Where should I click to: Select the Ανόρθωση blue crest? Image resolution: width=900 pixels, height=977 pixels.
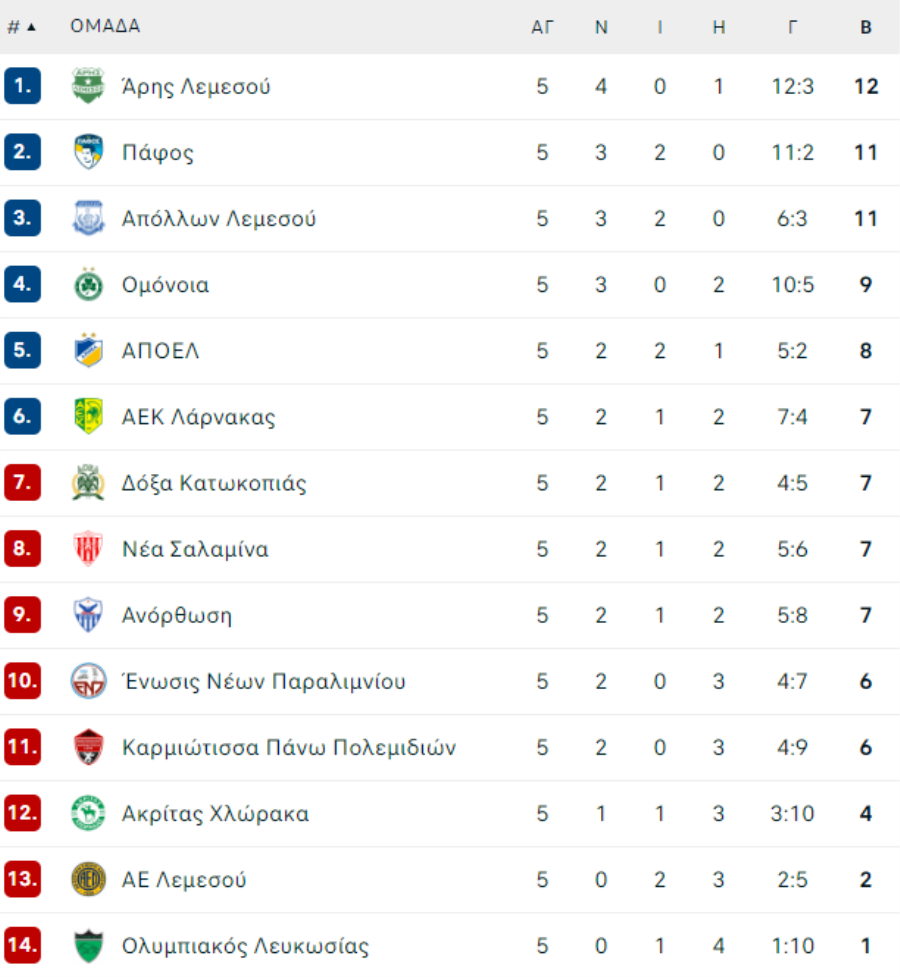point(88,614)
